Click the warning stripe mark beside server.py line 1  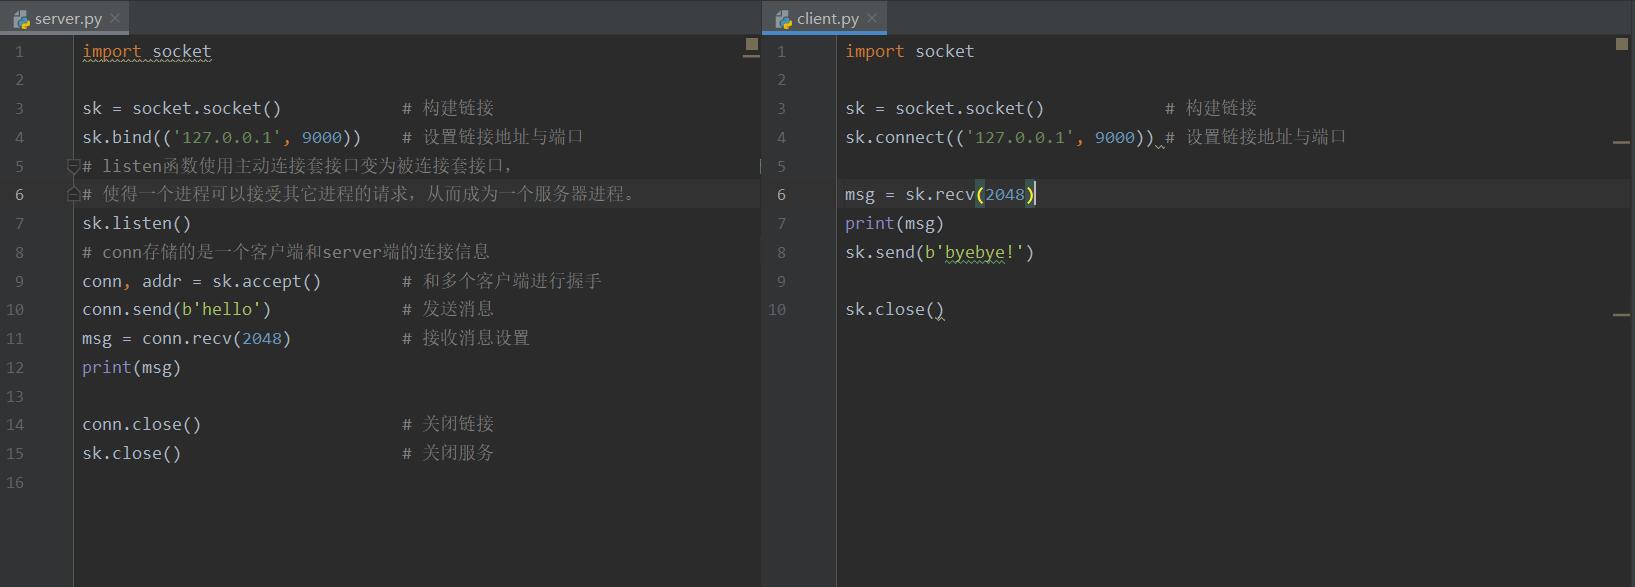point(751,56)
